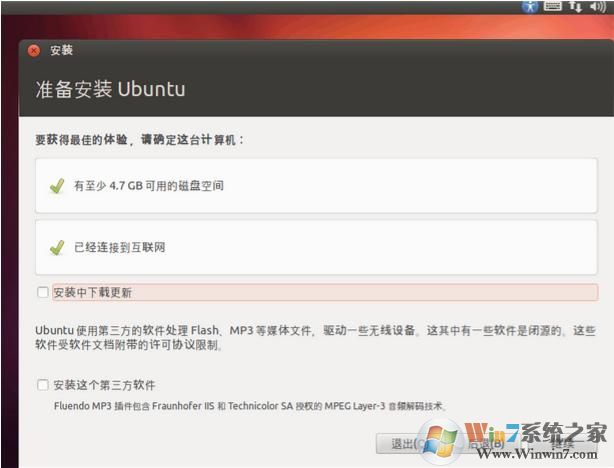Click the Fluendo MP3 plugin description text
This screenshot has height=468, width=614.
tap(250, 406)
